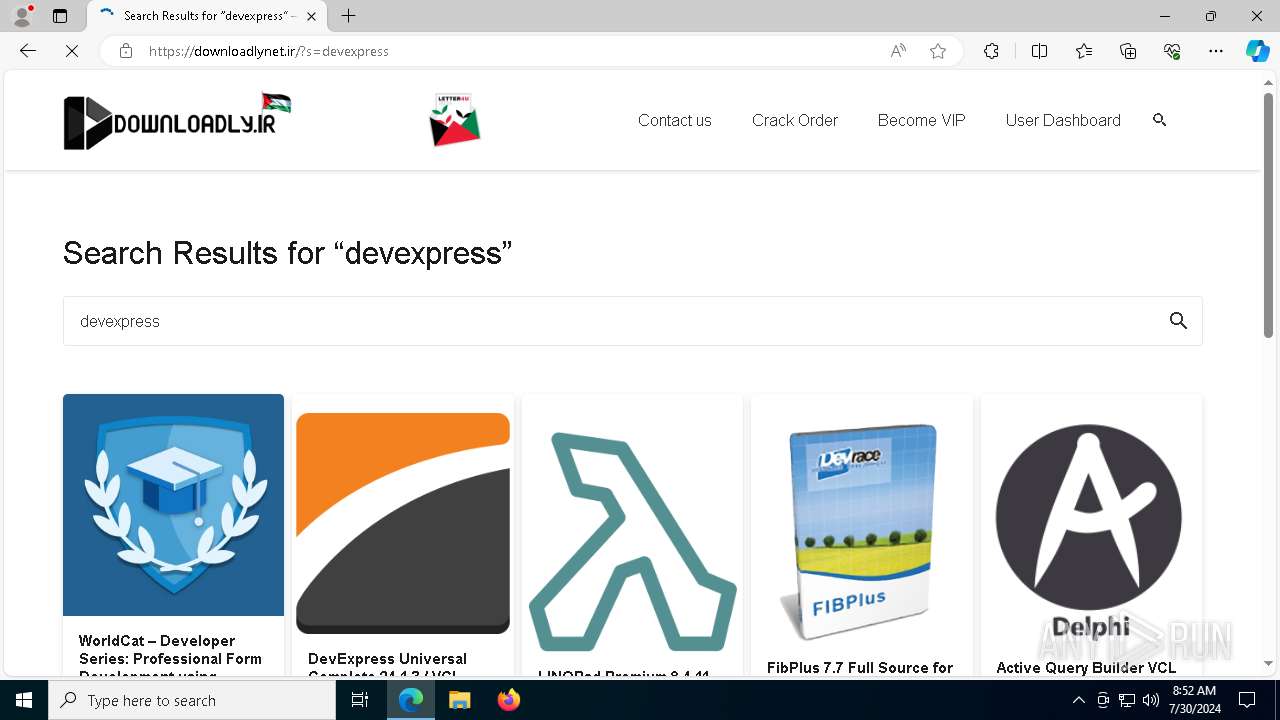The width and height of the screenshot is (1280, 720).
Task: Stop loading the page
Action: pyautogui.click(x=72, y=51)
